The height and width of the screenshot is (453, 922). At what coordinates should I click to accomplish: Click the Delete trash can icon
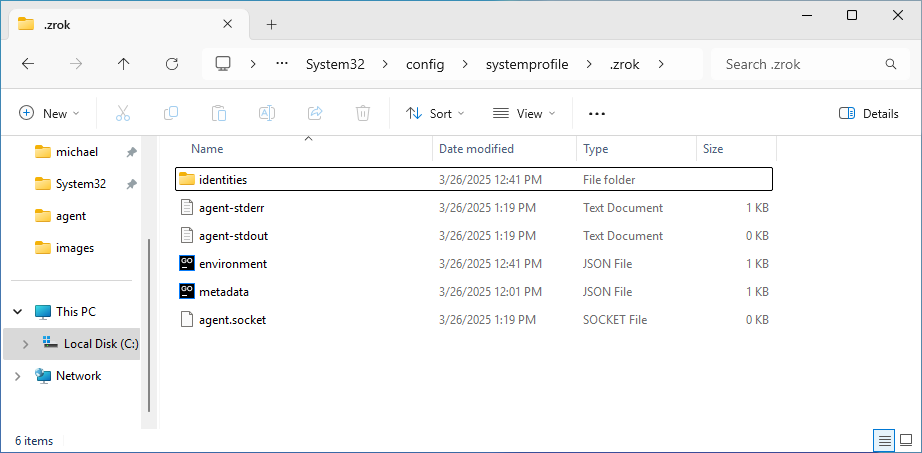[364, 114]
